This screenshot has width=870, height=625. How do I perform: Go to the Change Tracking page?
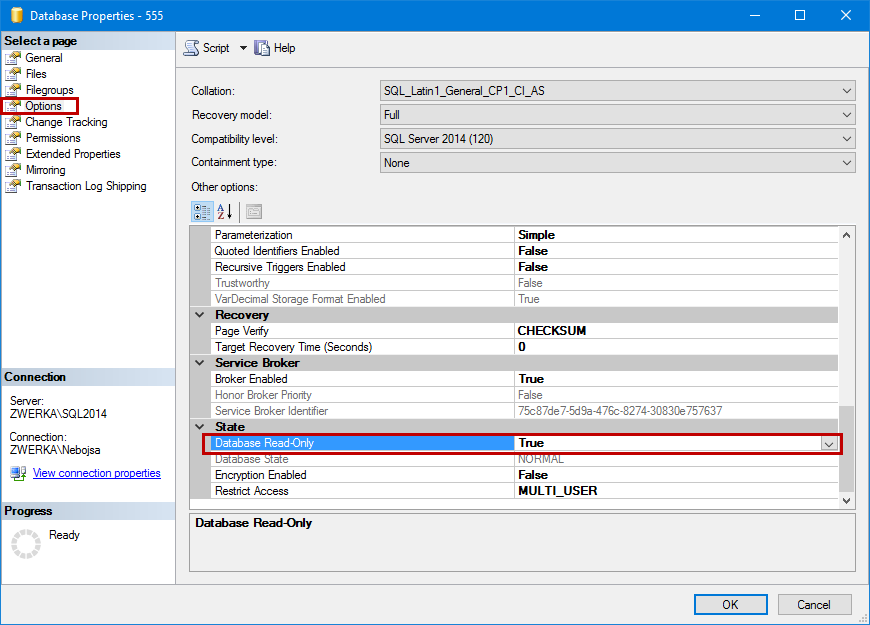tap(66, 122)
